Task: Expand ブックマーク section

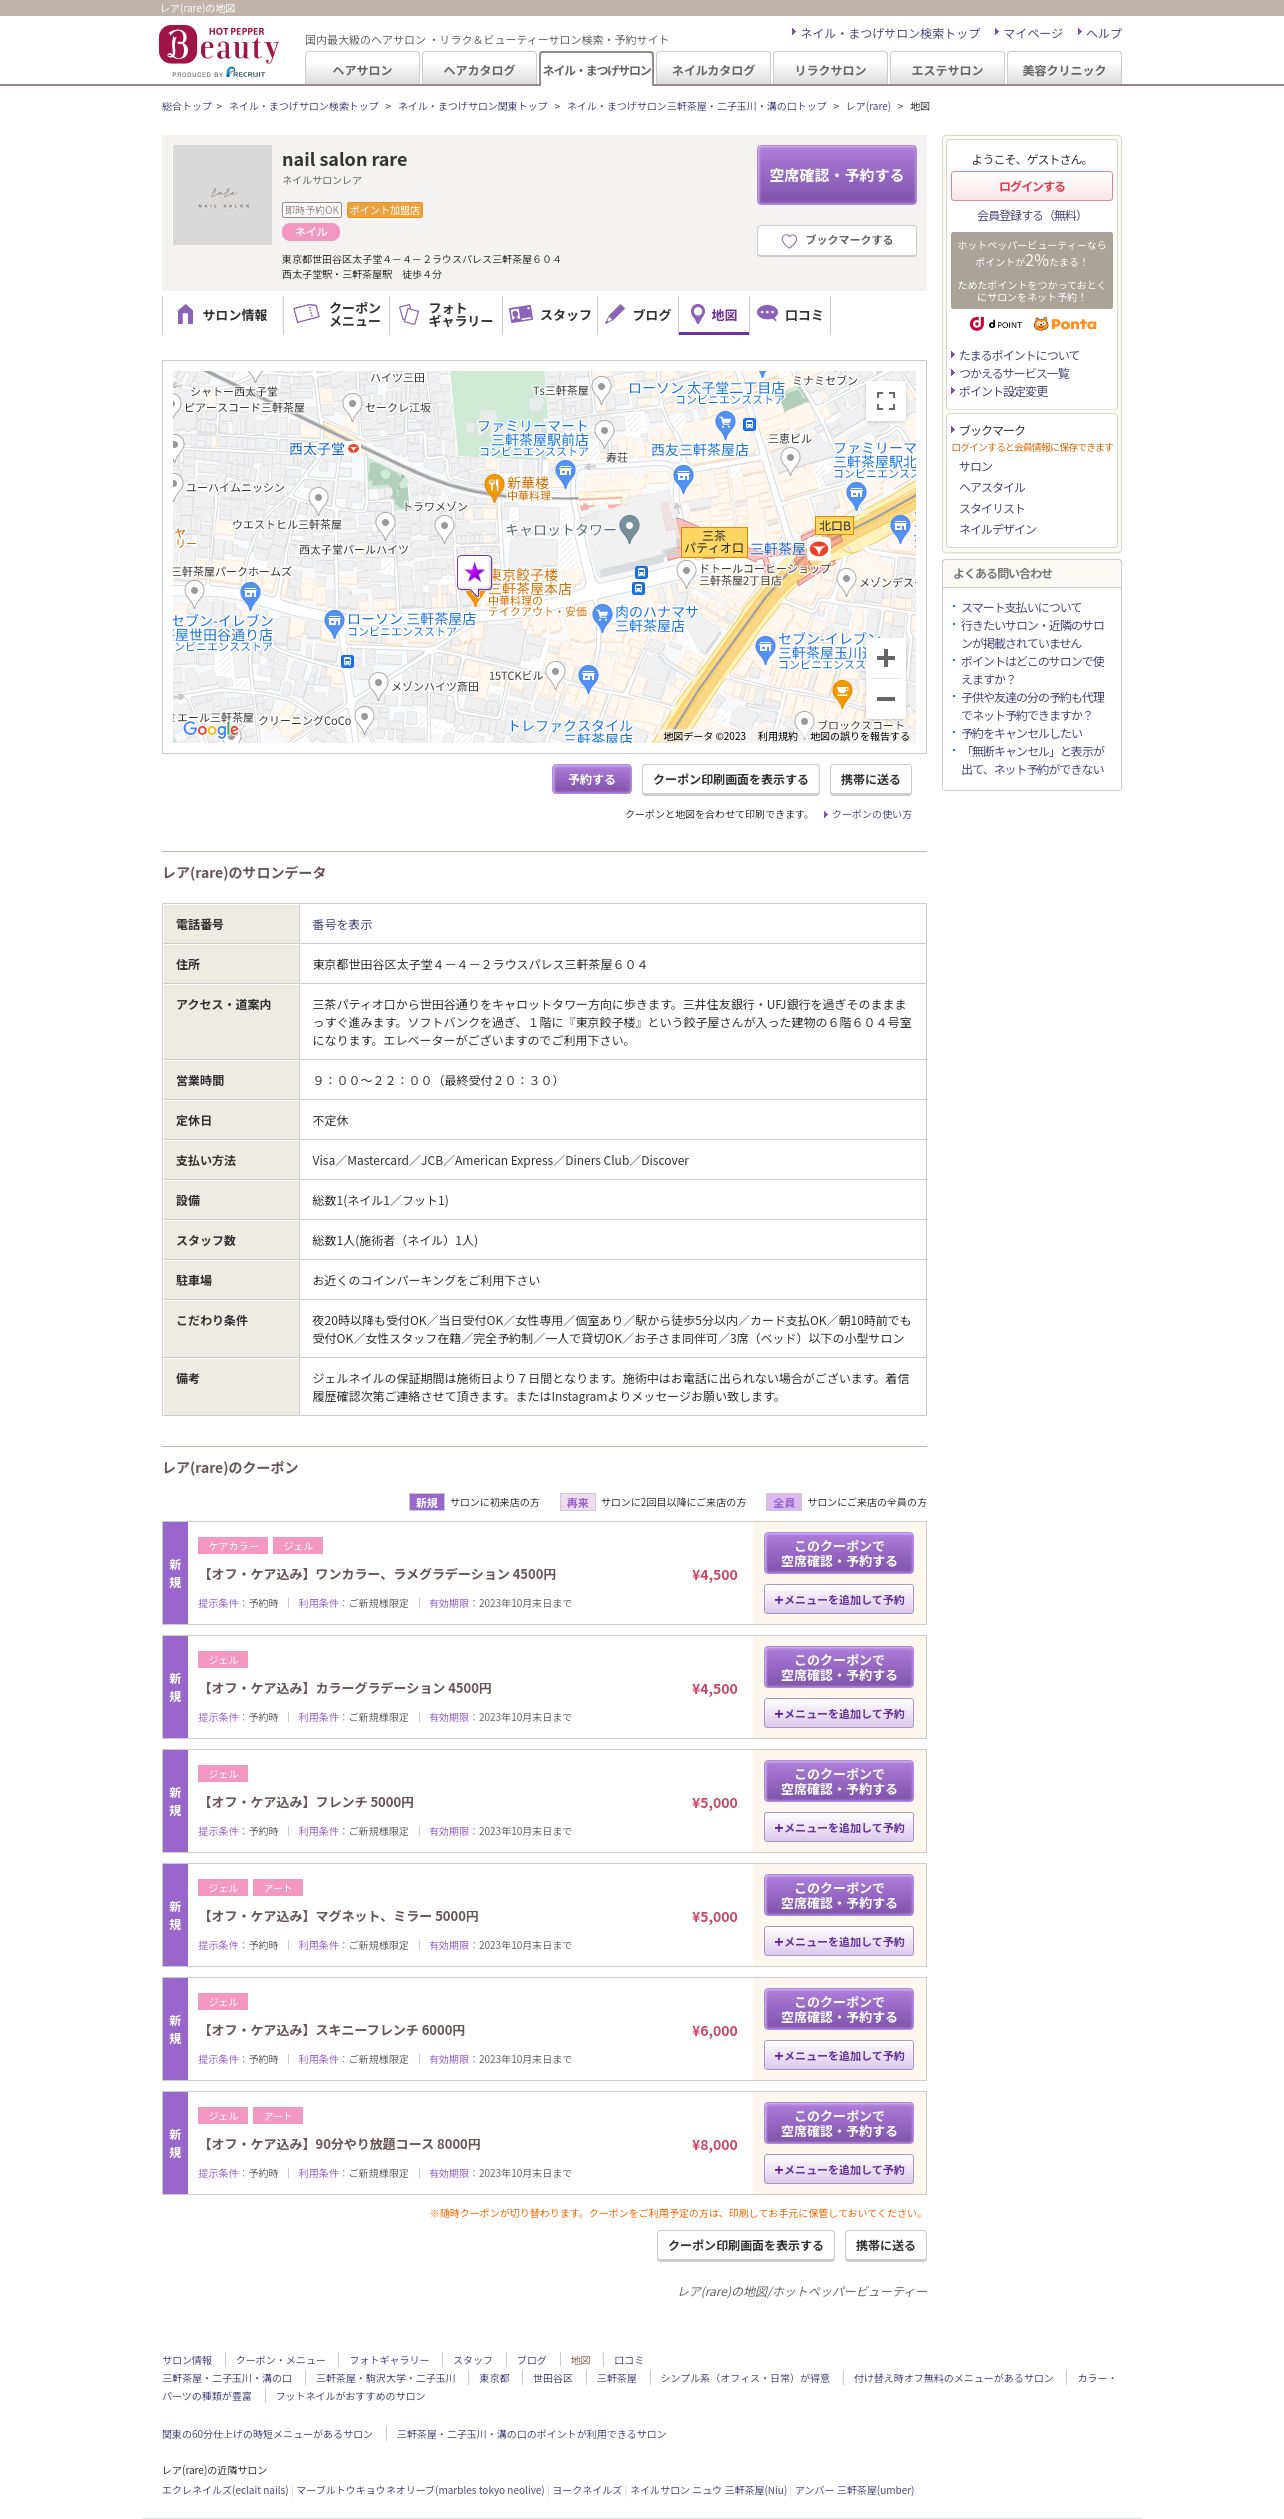Action: point(992,430)
